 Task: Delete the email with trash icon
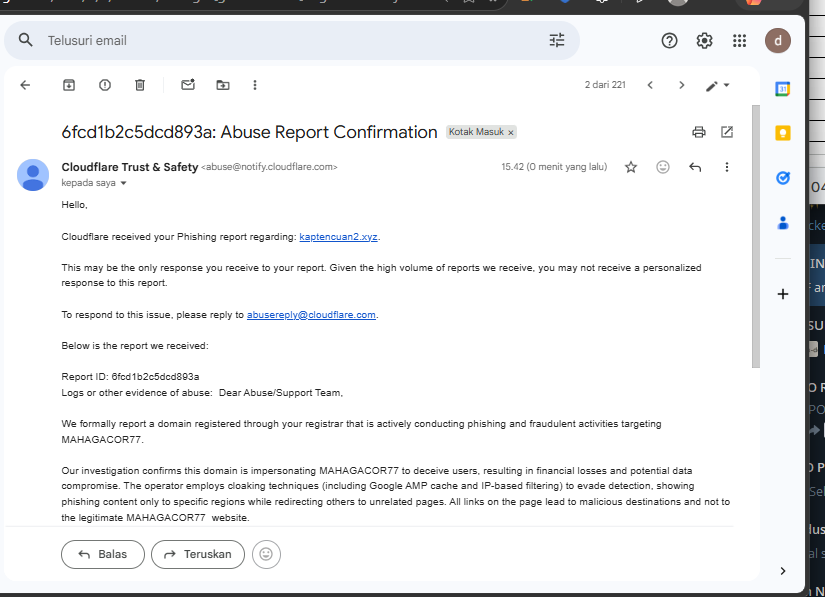point(140,85)
